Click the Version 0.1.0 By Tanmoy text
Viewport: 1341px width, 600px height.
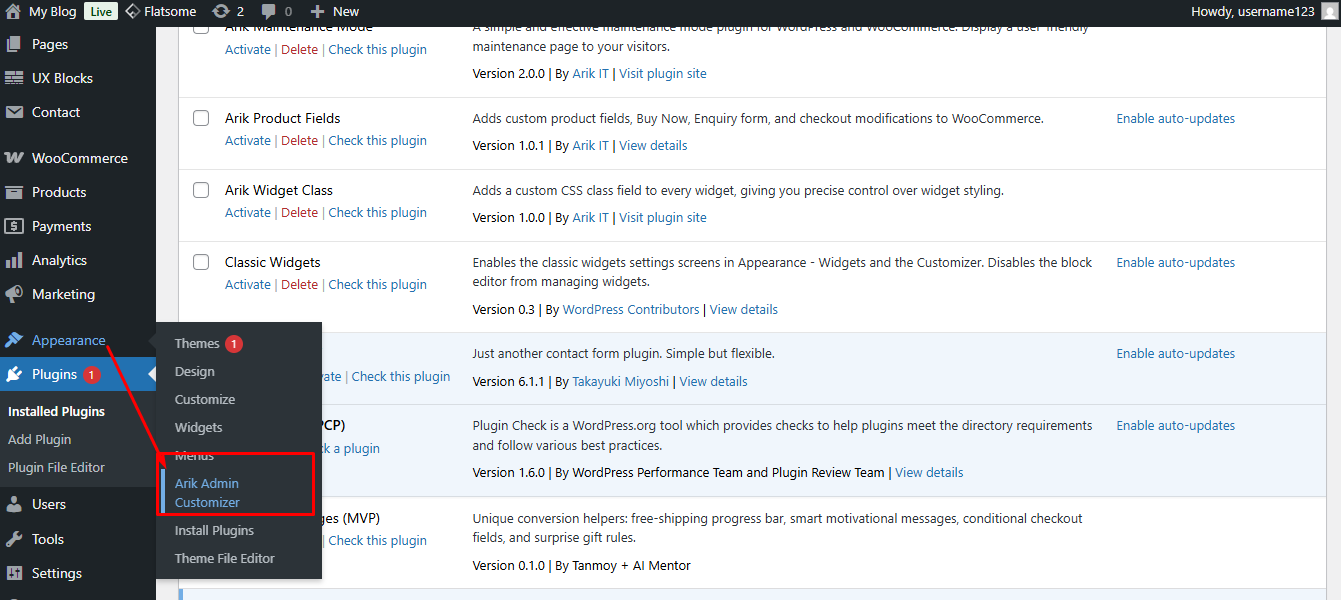[x=582, y=565]
